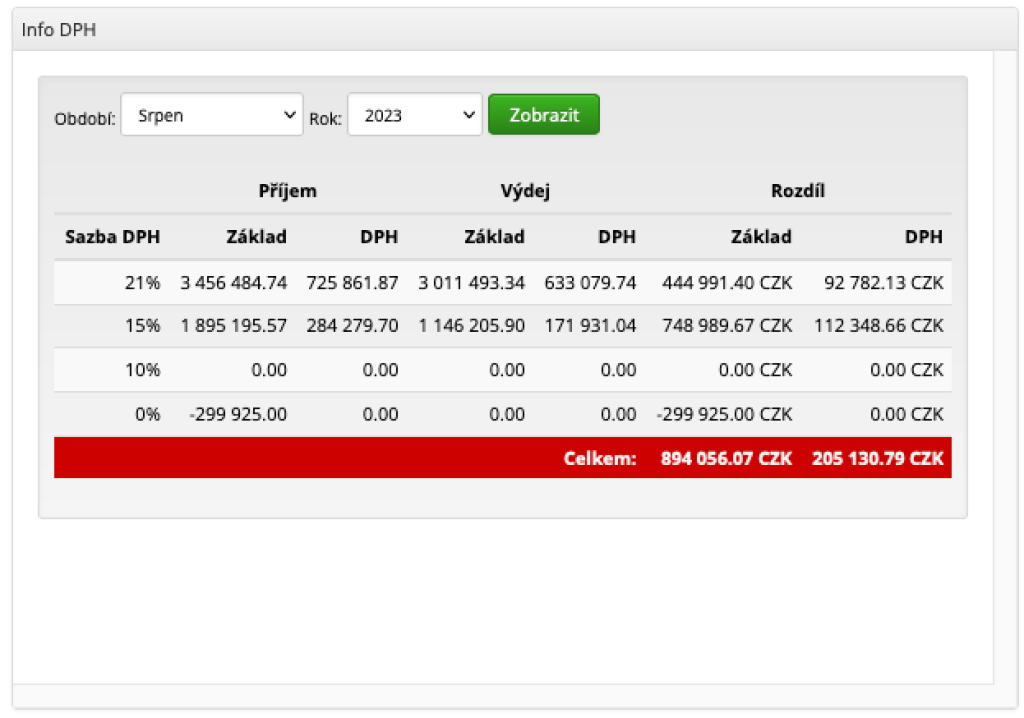Click the Výdej group header

coord(525,191)
